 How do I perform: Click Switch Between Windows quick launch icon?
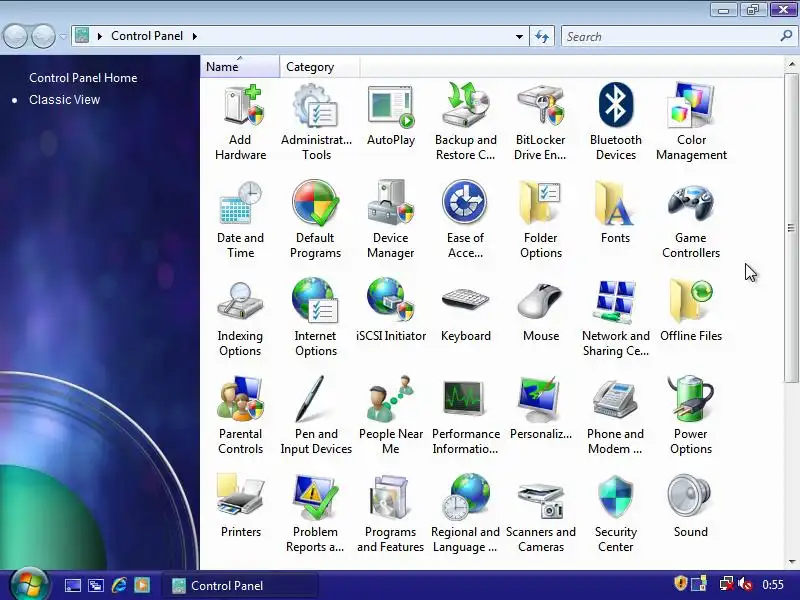(95, 586)
